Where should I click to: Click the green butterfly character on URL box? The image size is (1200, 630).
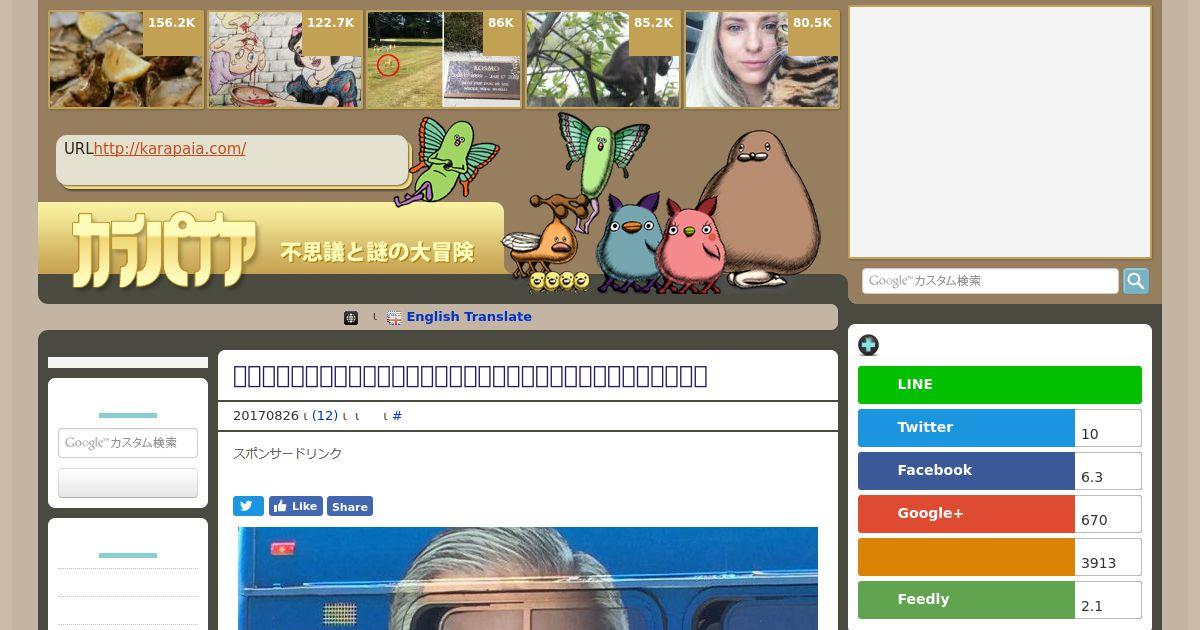tap(446, 160)
